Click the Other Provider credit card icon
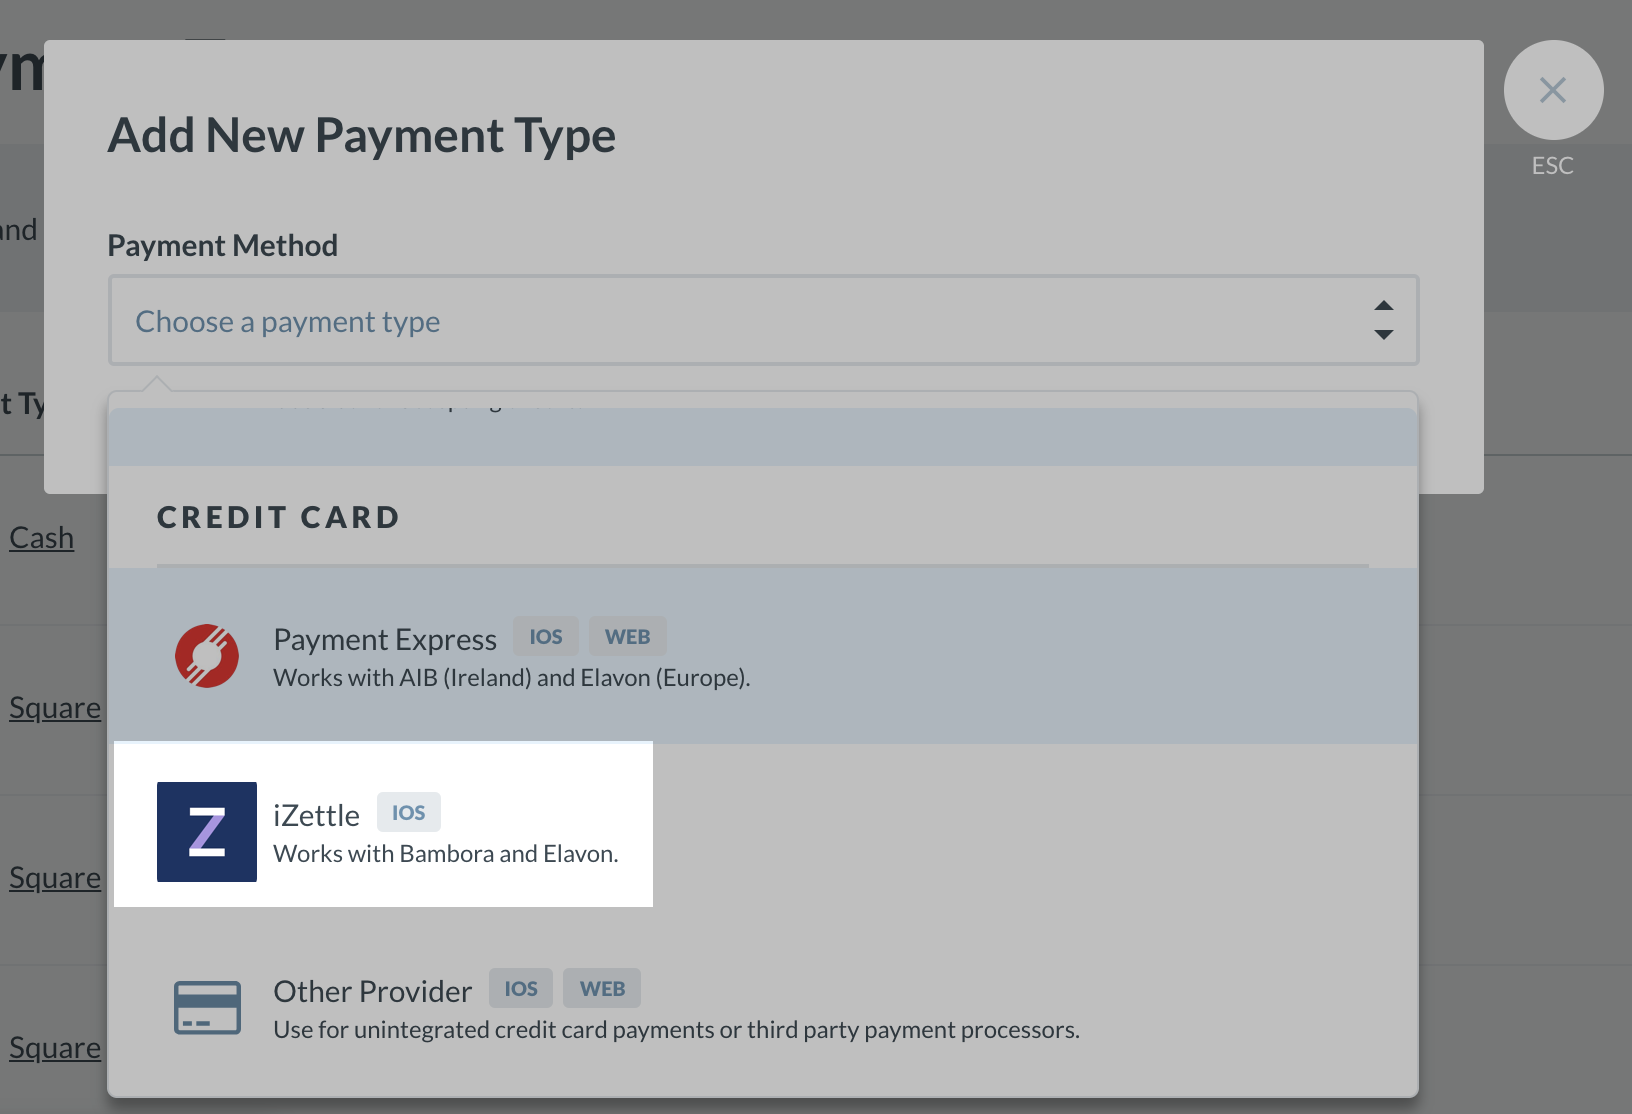Image resolution: width=1632 pixels, height=1114 pixels. pos(207,1008)
